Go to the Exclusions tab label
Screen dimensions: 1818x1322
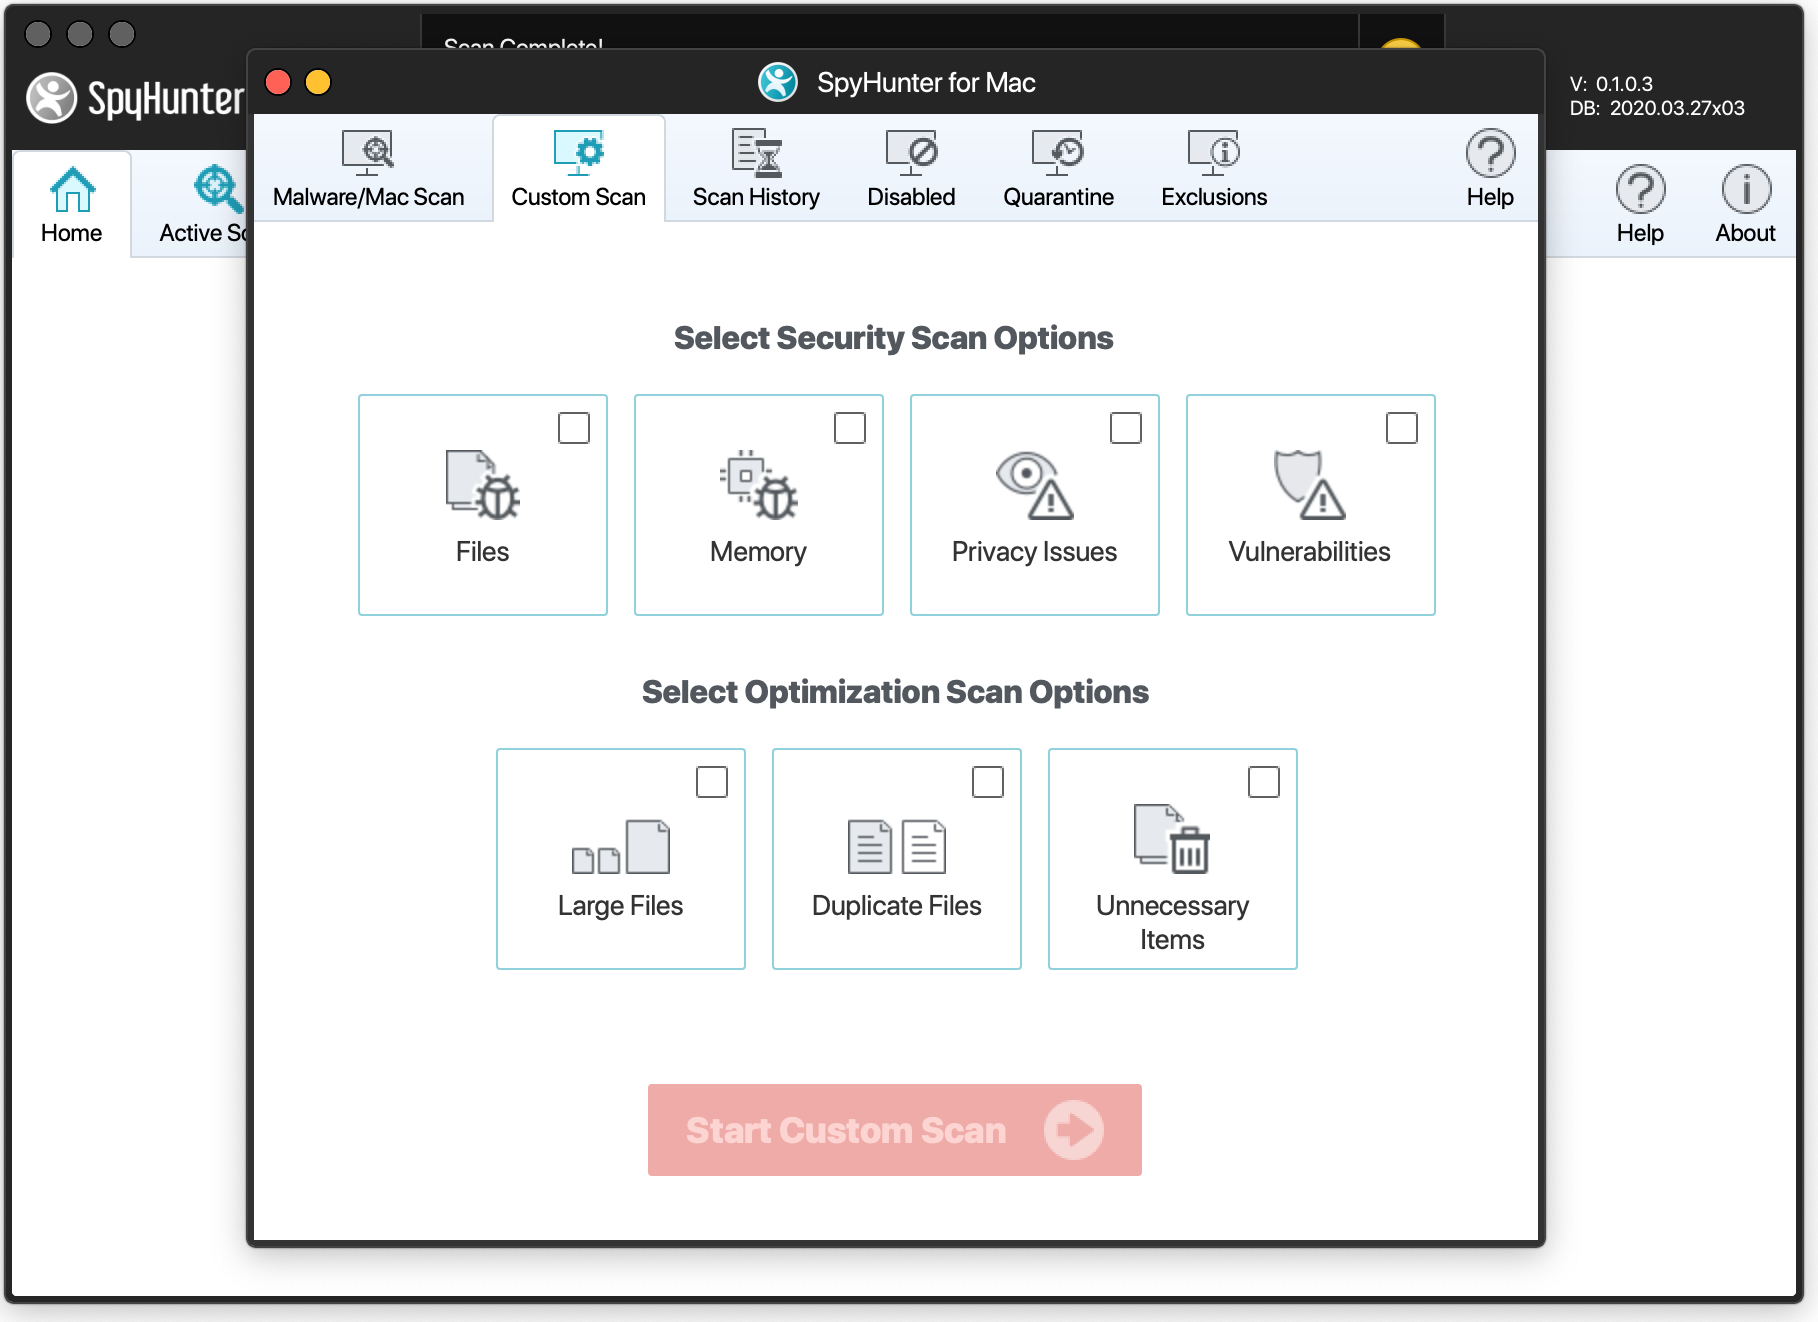click(1214, 197)
